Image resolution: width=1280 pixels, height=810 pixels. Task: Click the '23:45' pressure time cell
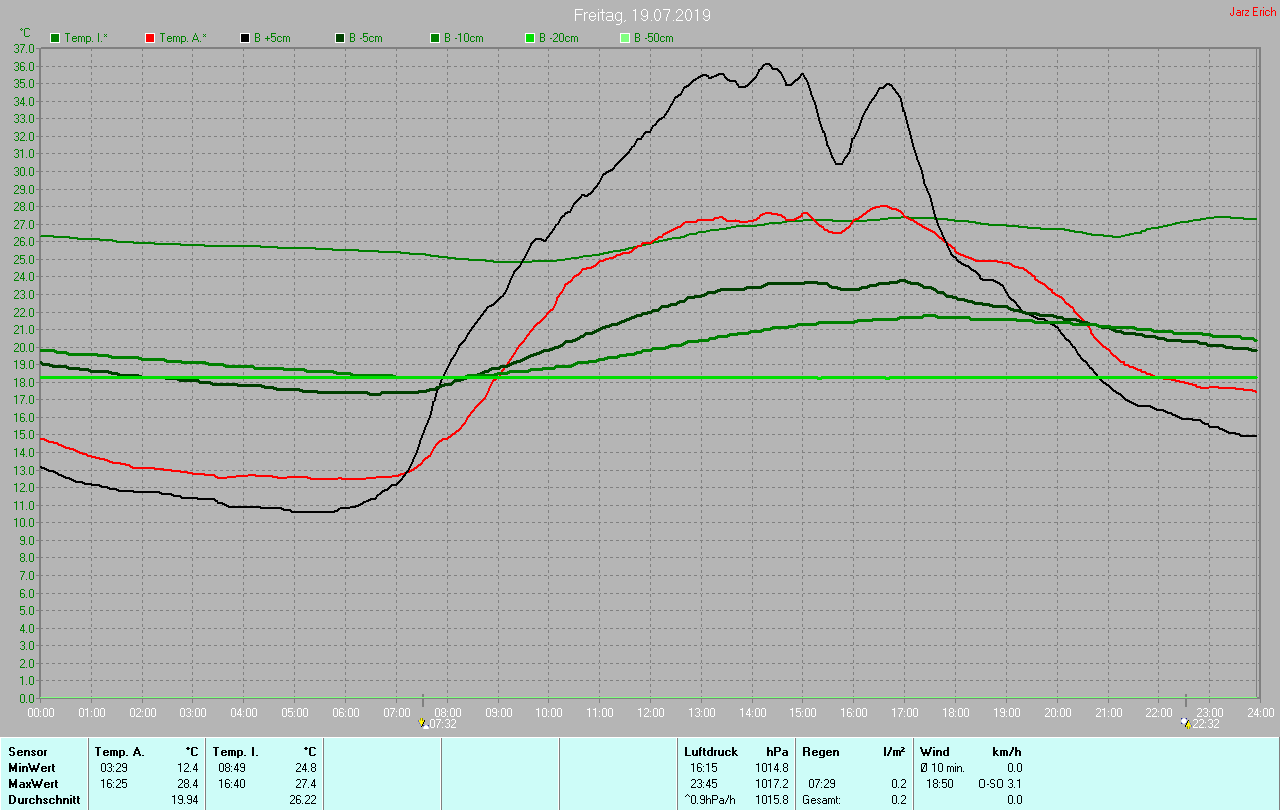704,784
